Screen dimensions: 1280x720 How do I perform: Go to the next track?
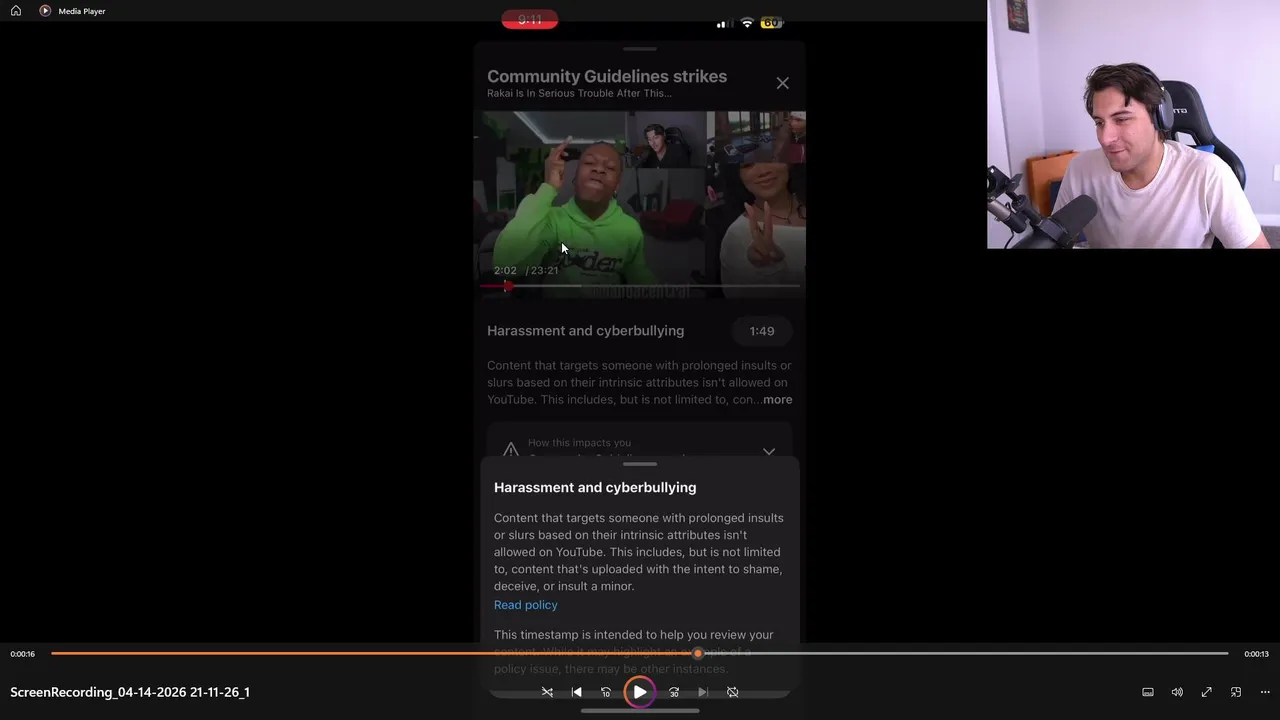(703, 692)
